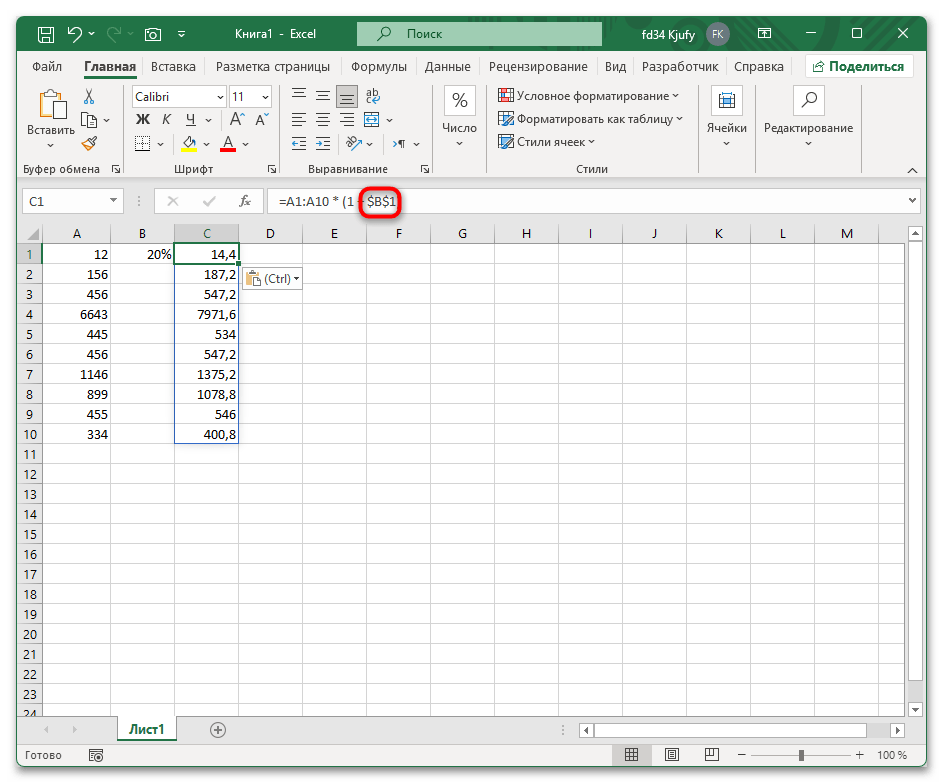Apply cell borders icon
The image size is (943, 783).
[x=143, y=144]
